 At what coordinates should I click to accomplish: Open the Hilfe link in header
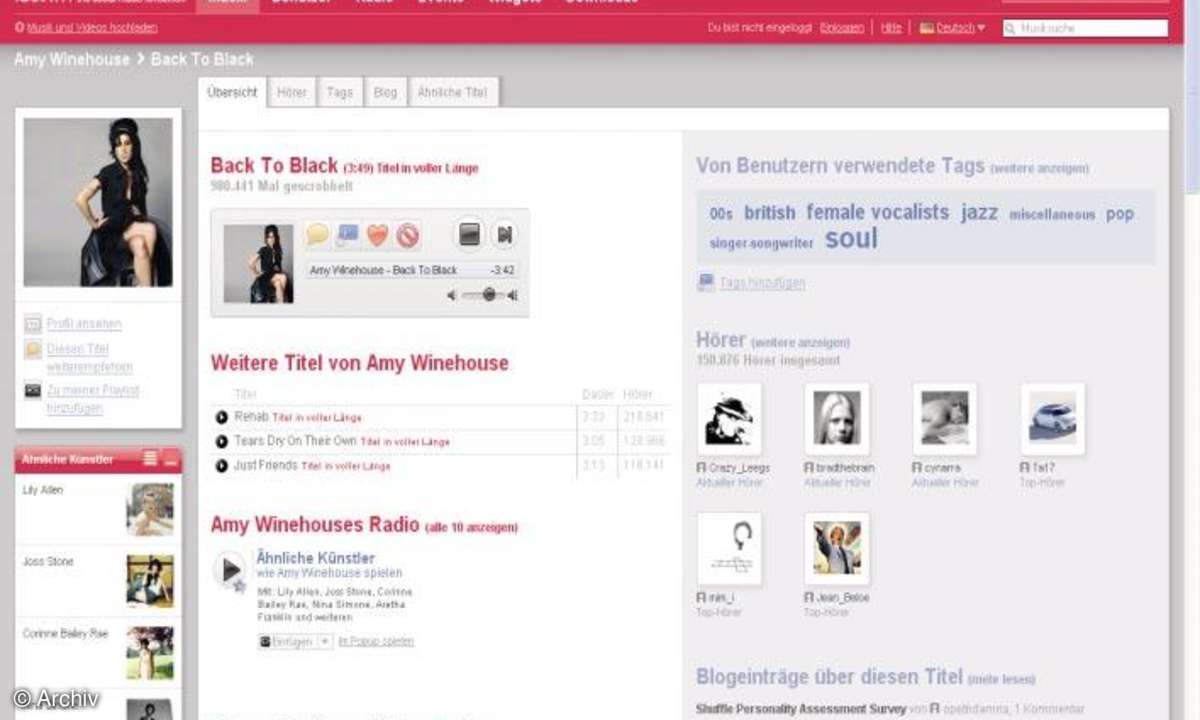point(891,28)
